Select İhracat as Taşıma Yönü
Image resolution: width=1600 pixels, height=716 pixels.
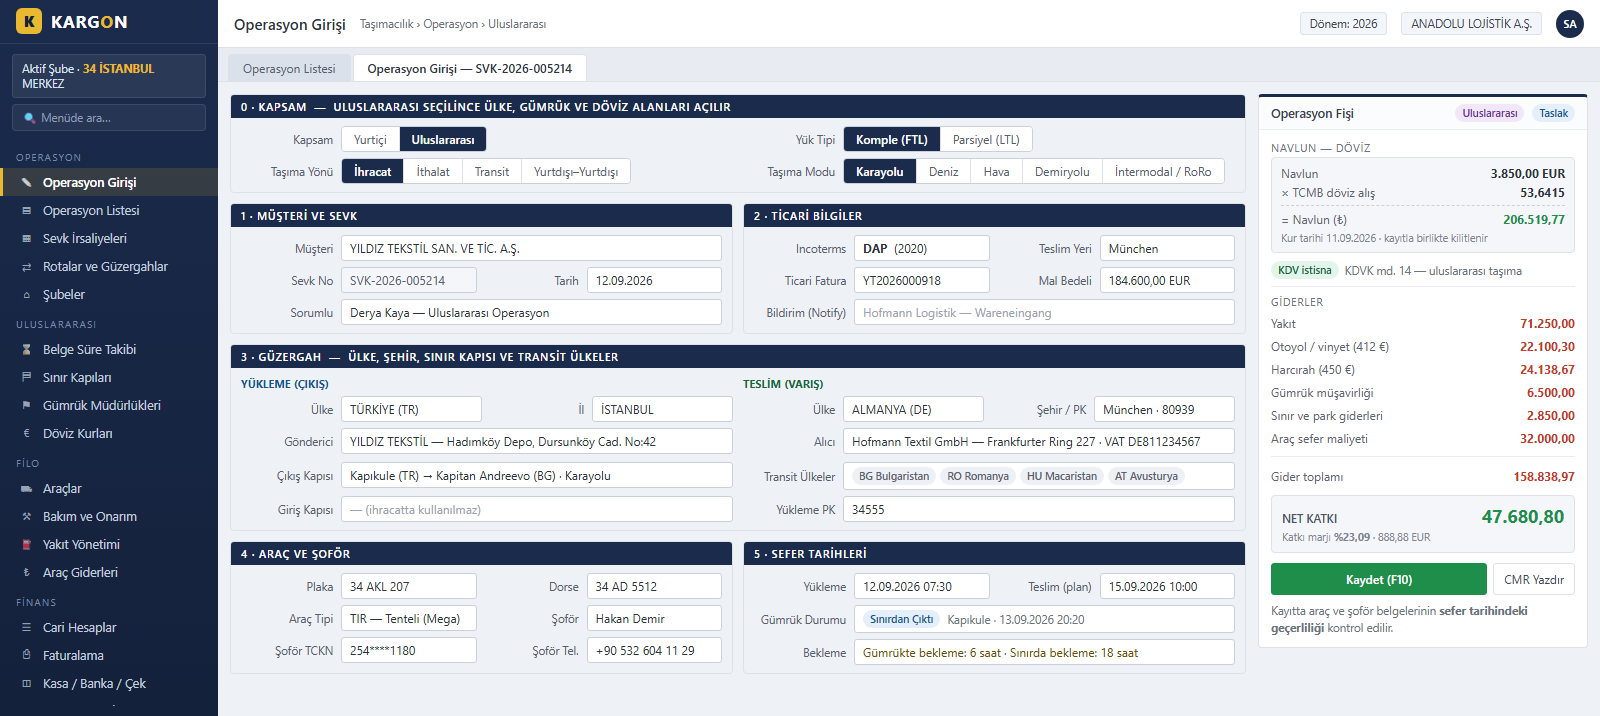372,172
